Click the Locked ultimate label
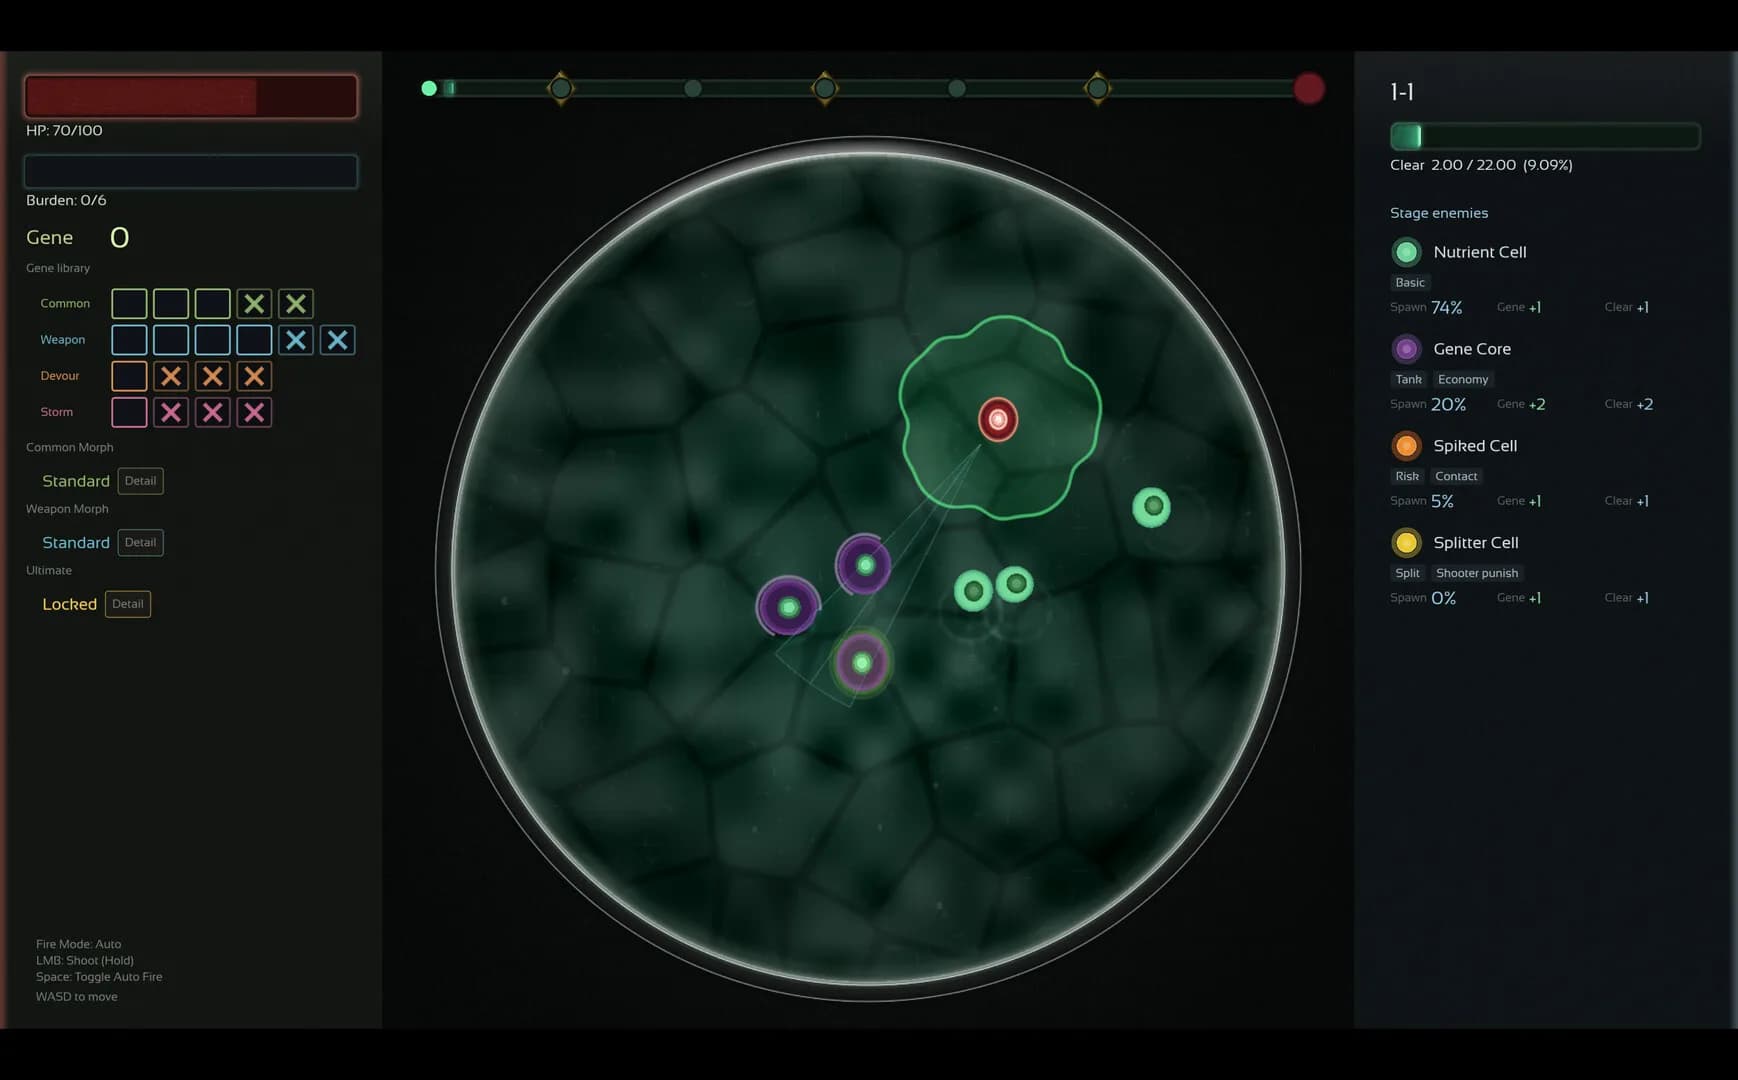1738x1080 pixels. (x=69, y=604)
